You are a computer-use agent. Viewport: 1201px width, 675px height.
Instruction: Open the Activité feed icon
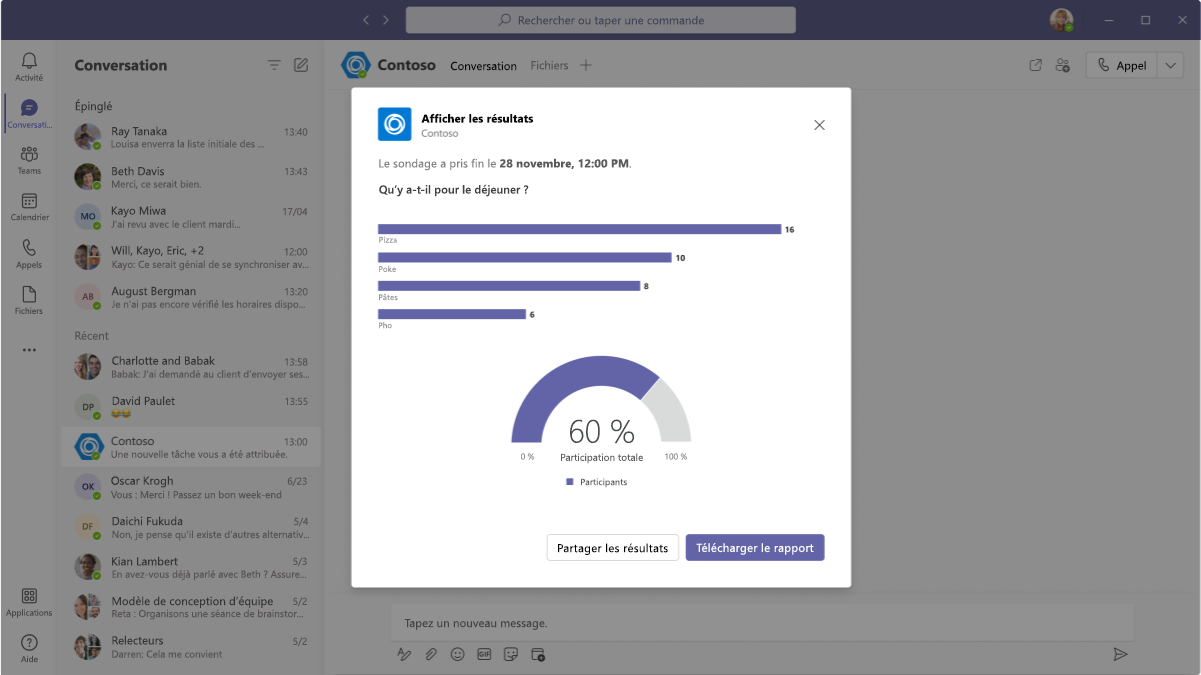click(29, 67)
